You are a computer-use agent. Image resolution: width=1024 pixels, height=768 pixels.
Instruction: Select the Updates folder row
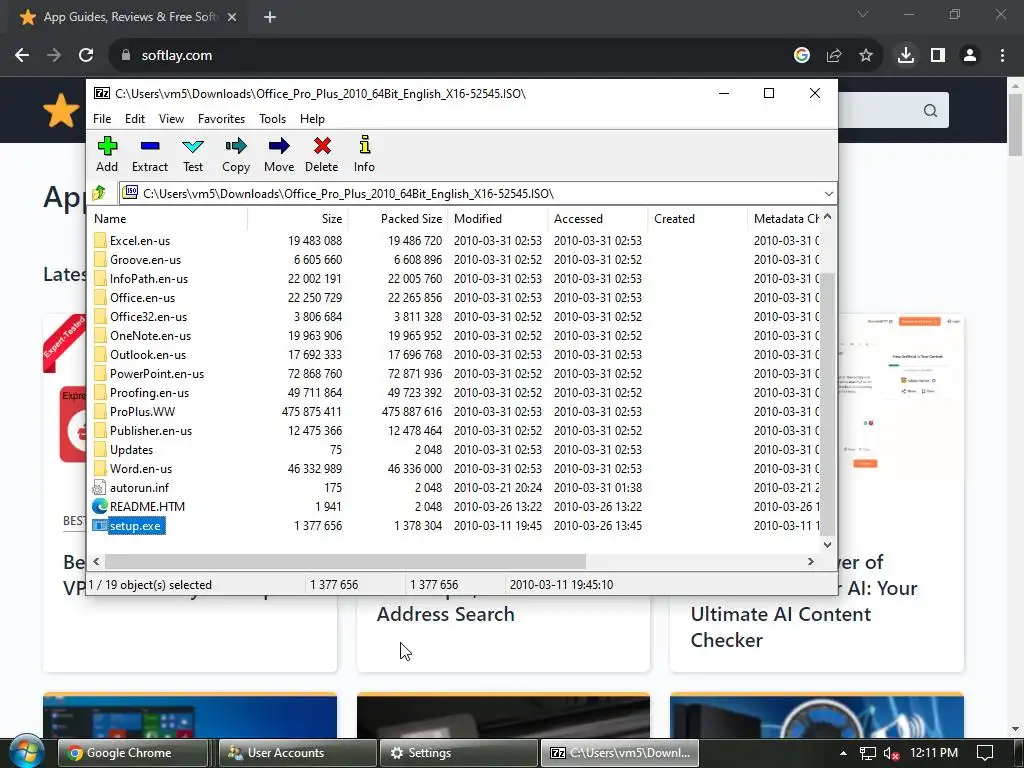455,450
